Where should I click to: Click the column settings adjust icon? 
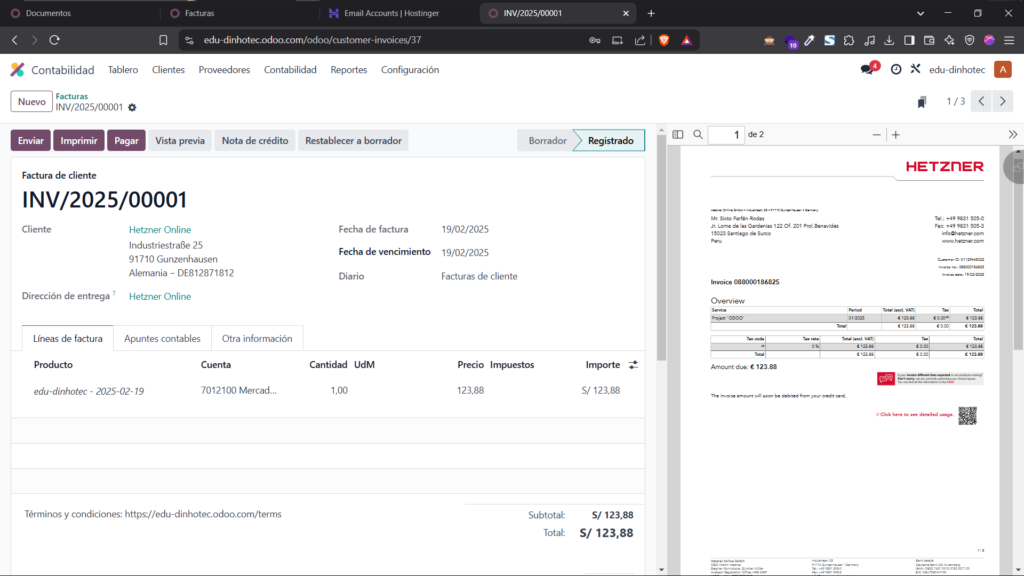coord(633,365)
